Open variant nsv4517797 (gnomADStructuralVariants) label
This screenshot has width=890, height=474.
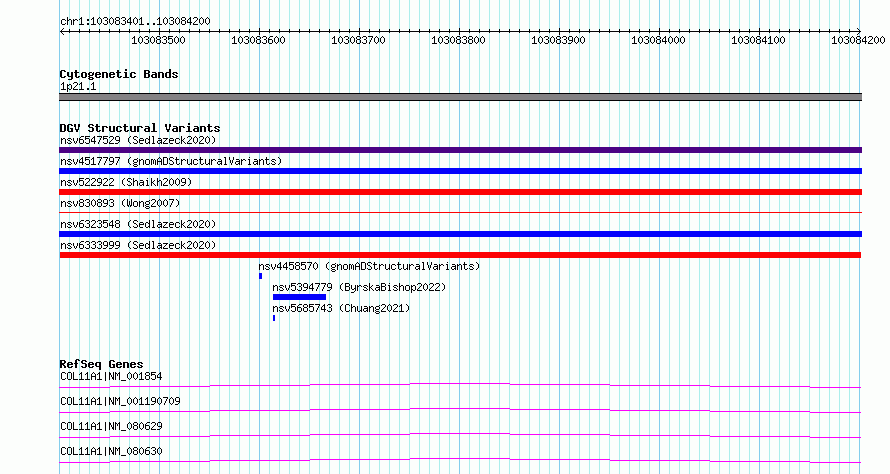[171, 161]
